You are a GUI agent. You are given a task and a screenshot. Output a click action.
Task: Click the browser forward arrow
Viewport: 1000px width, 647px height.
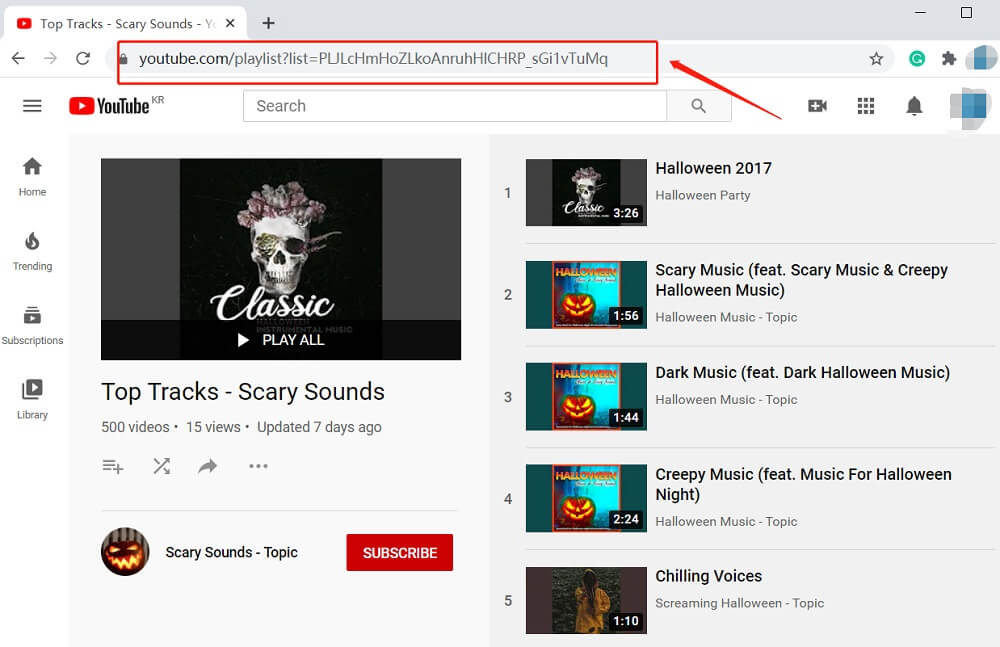click(50, 59)
